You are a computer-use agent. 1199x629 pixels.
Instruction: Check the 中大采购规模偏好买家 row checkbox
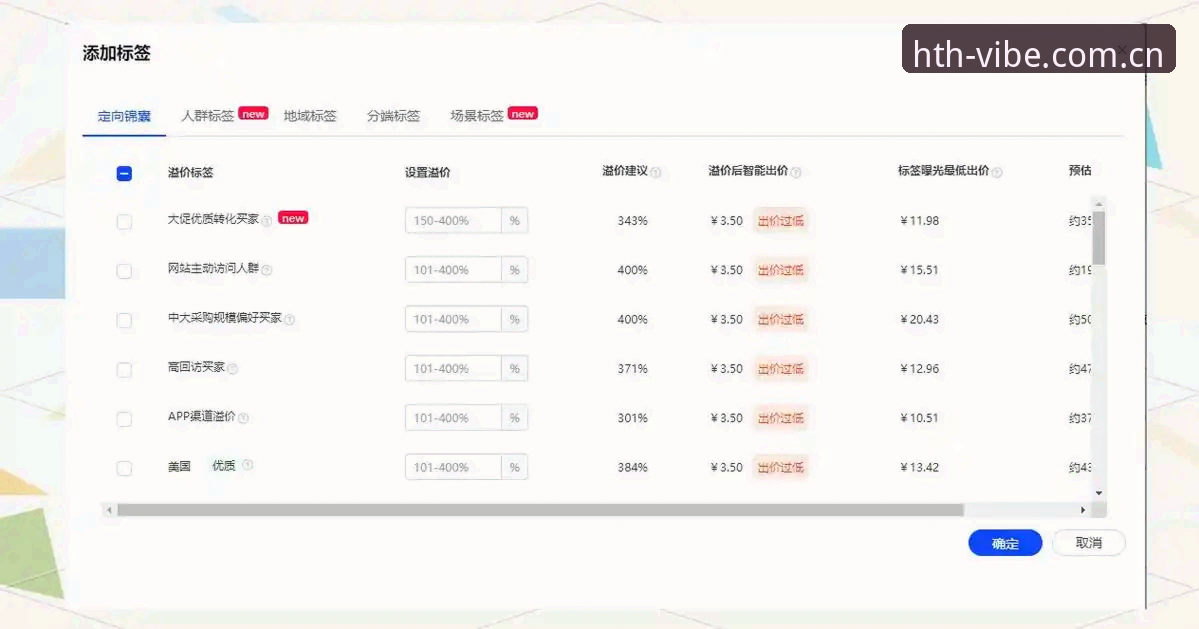pyautogui.click(x=124, y=320)
